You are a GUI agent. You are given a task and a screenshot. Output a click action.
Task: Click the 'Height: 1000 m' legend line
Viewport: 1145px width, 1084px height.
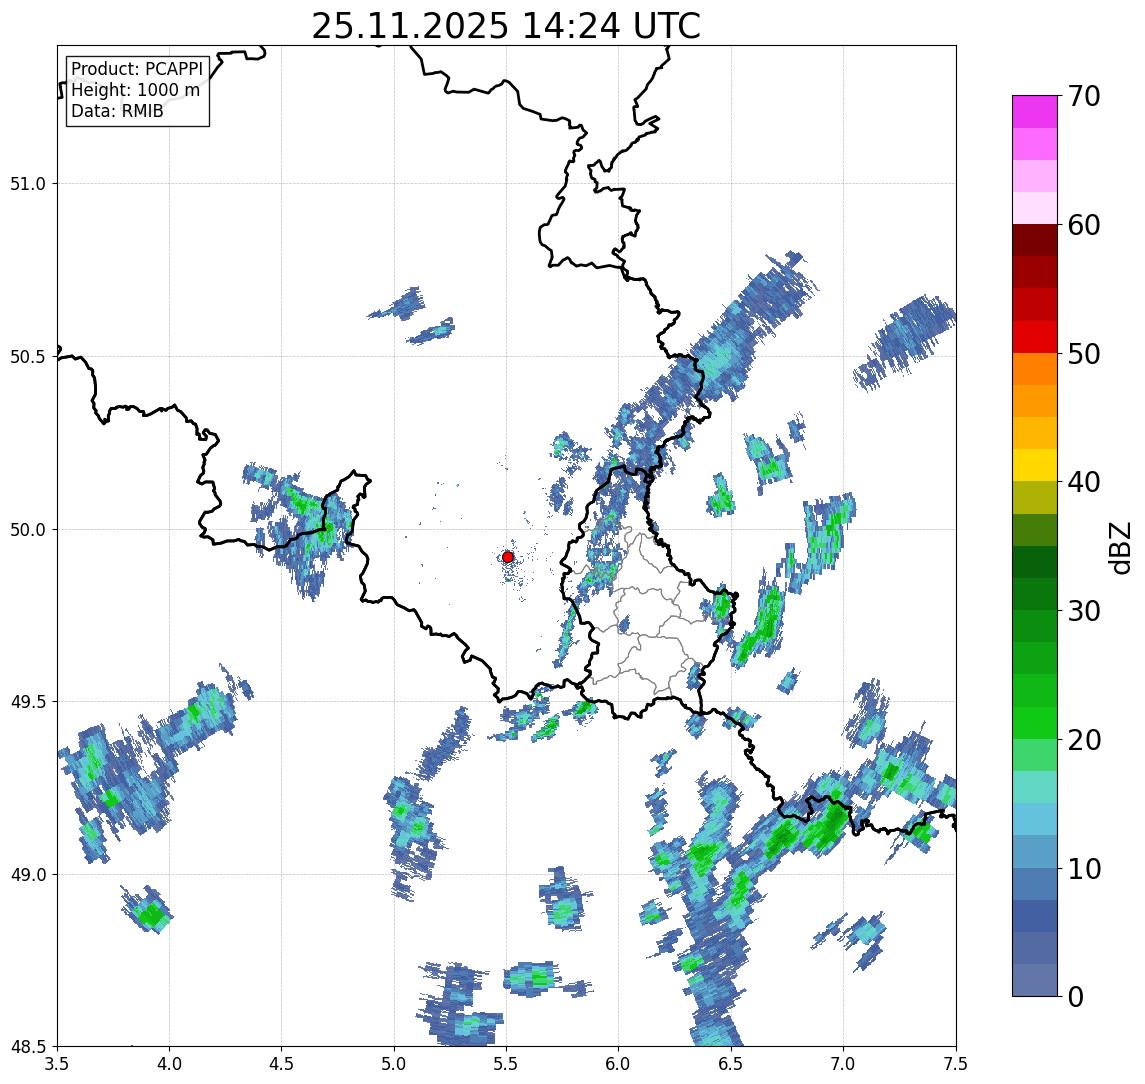(x=135, y=90)
